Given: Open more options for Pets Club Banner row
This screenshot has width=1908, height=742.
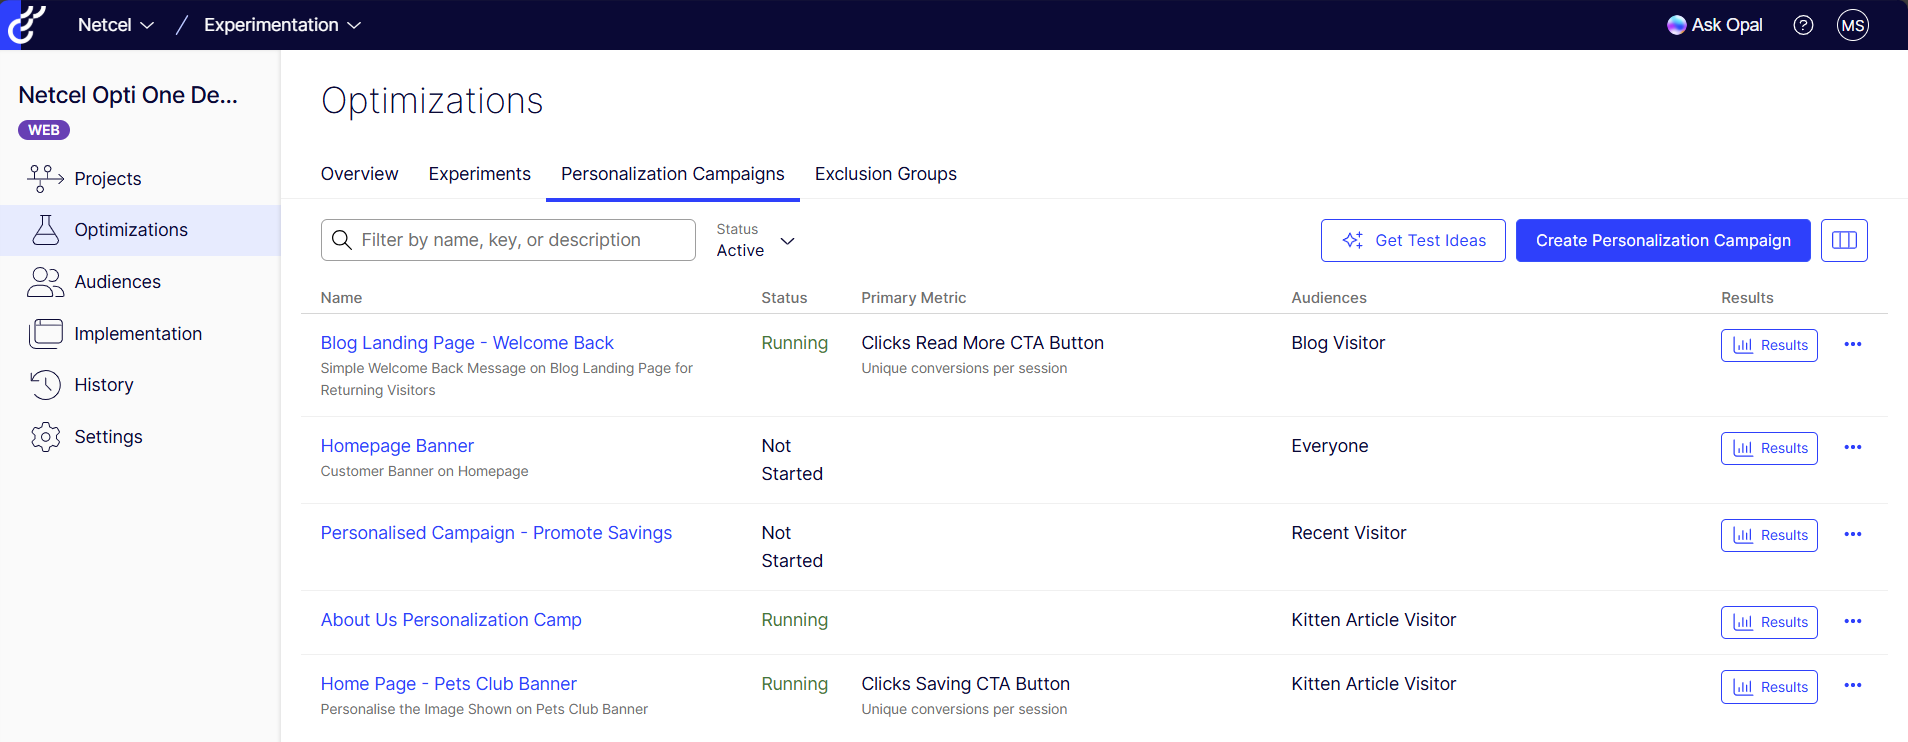Looking at the screenshot, I should point(1853,685).
